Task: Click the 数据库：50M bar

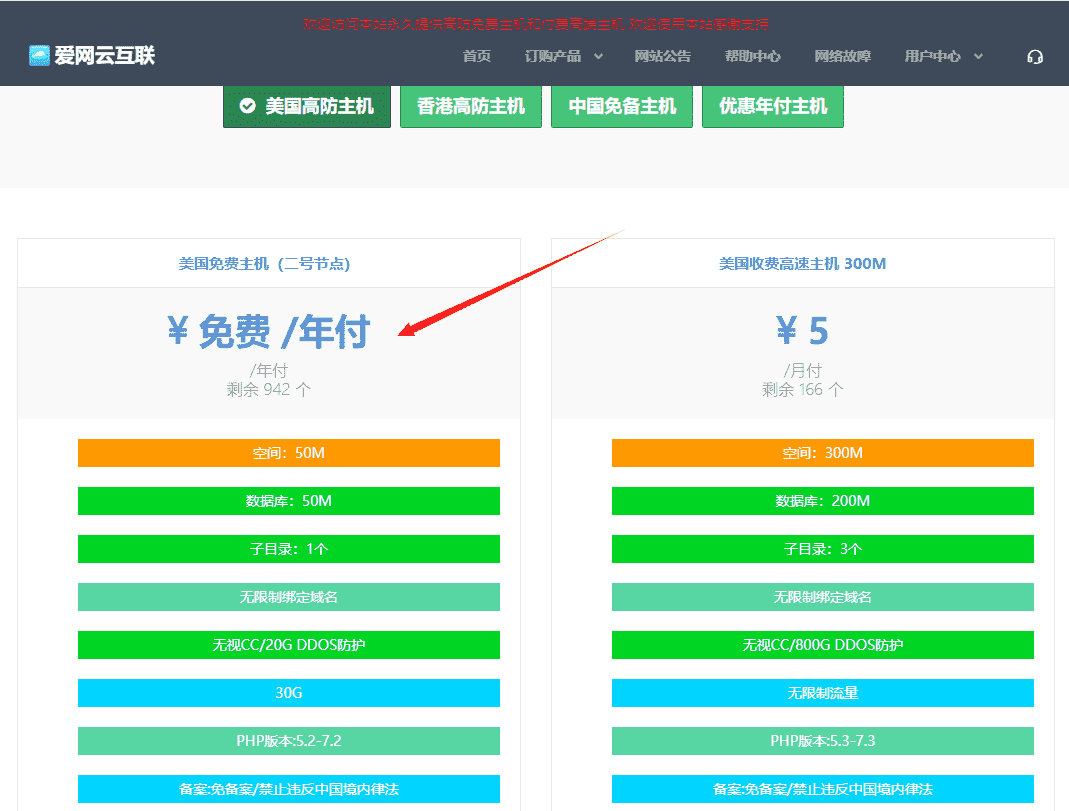Action: pyautogui.click(x=288, y=501)
